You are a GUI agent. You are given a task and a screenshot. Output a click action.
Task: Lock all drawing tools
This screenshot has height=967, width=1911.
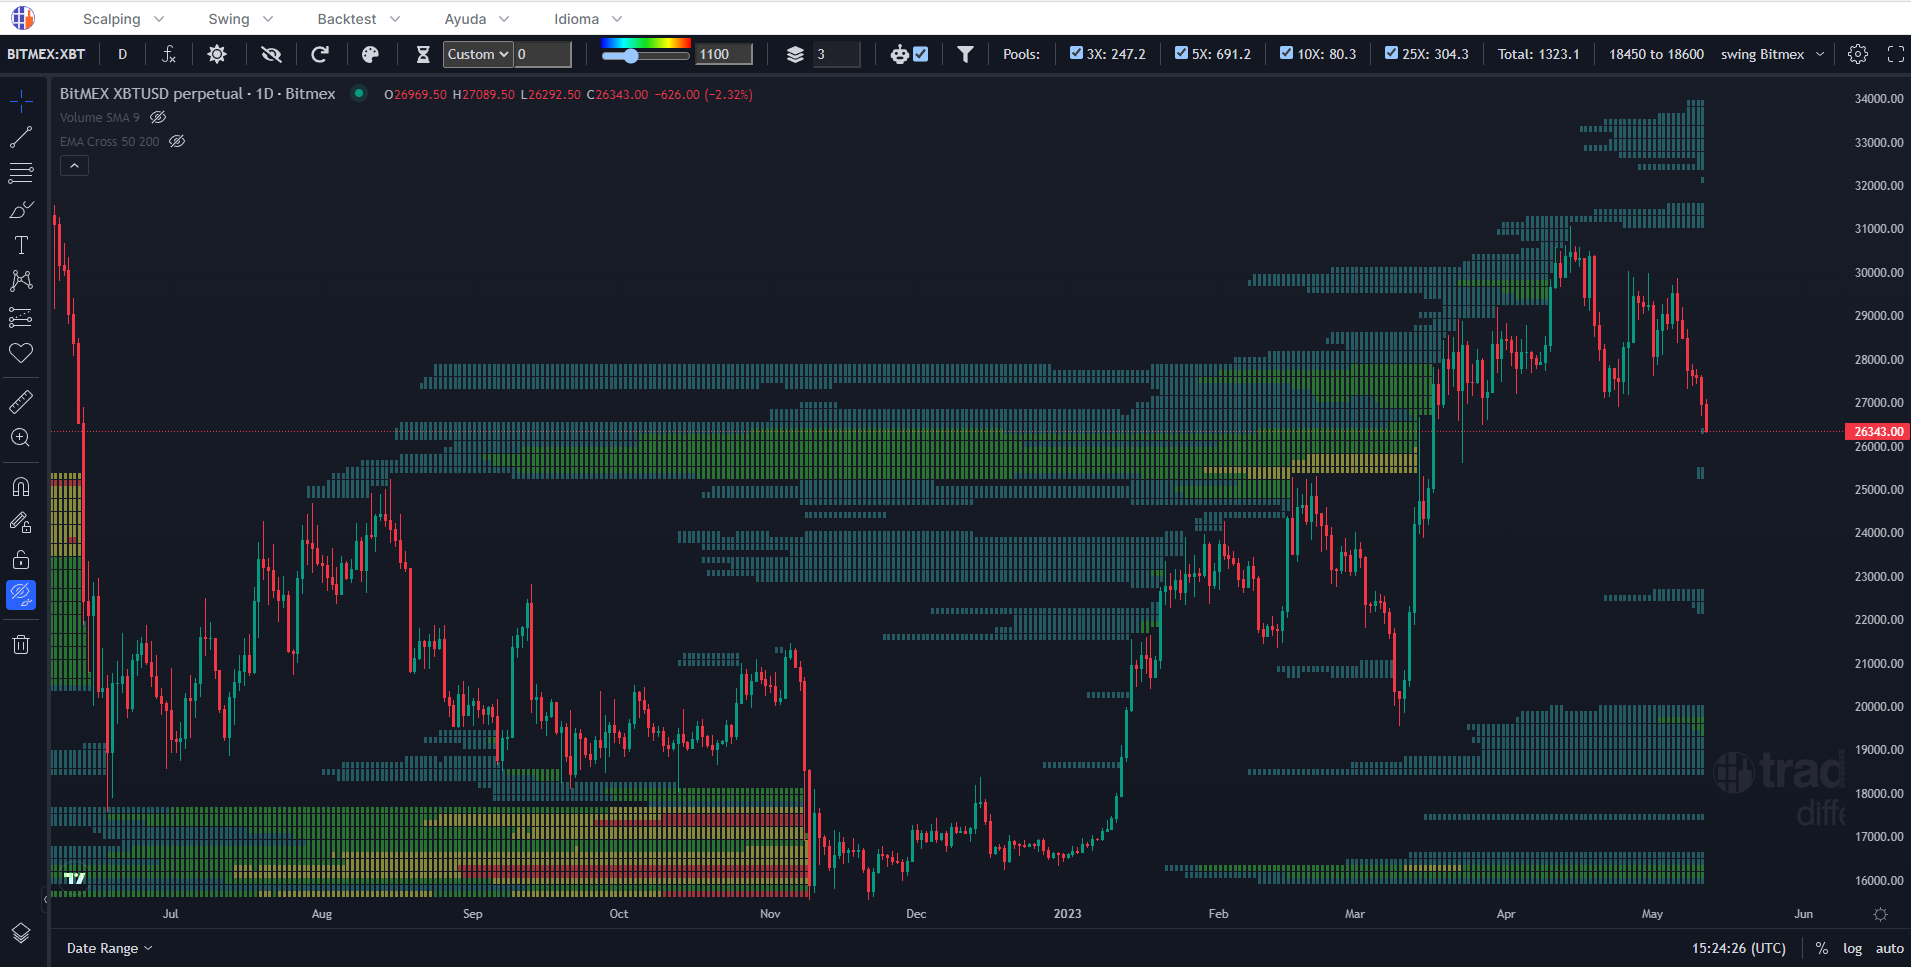tap(21, 559)
